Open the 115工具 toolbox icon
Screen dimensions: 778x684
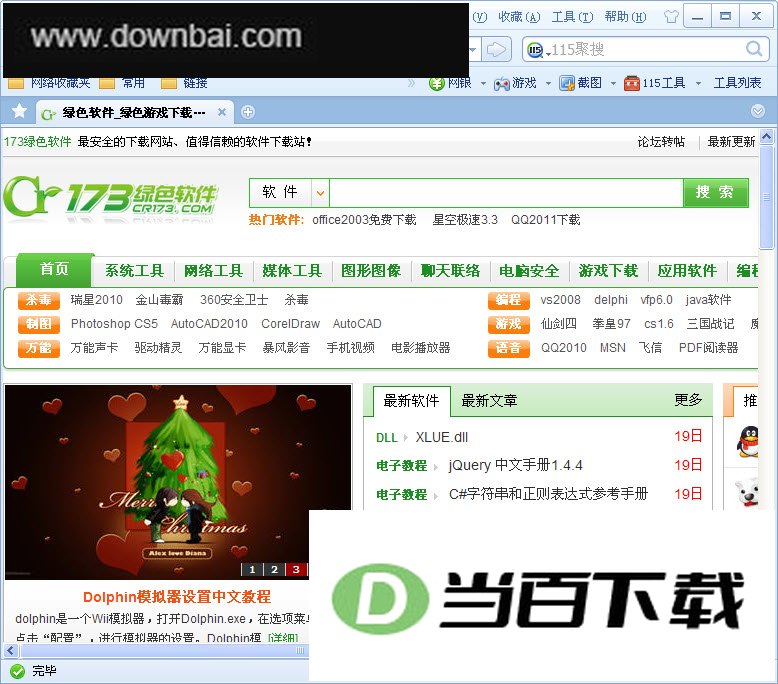[x=632, y=83]
